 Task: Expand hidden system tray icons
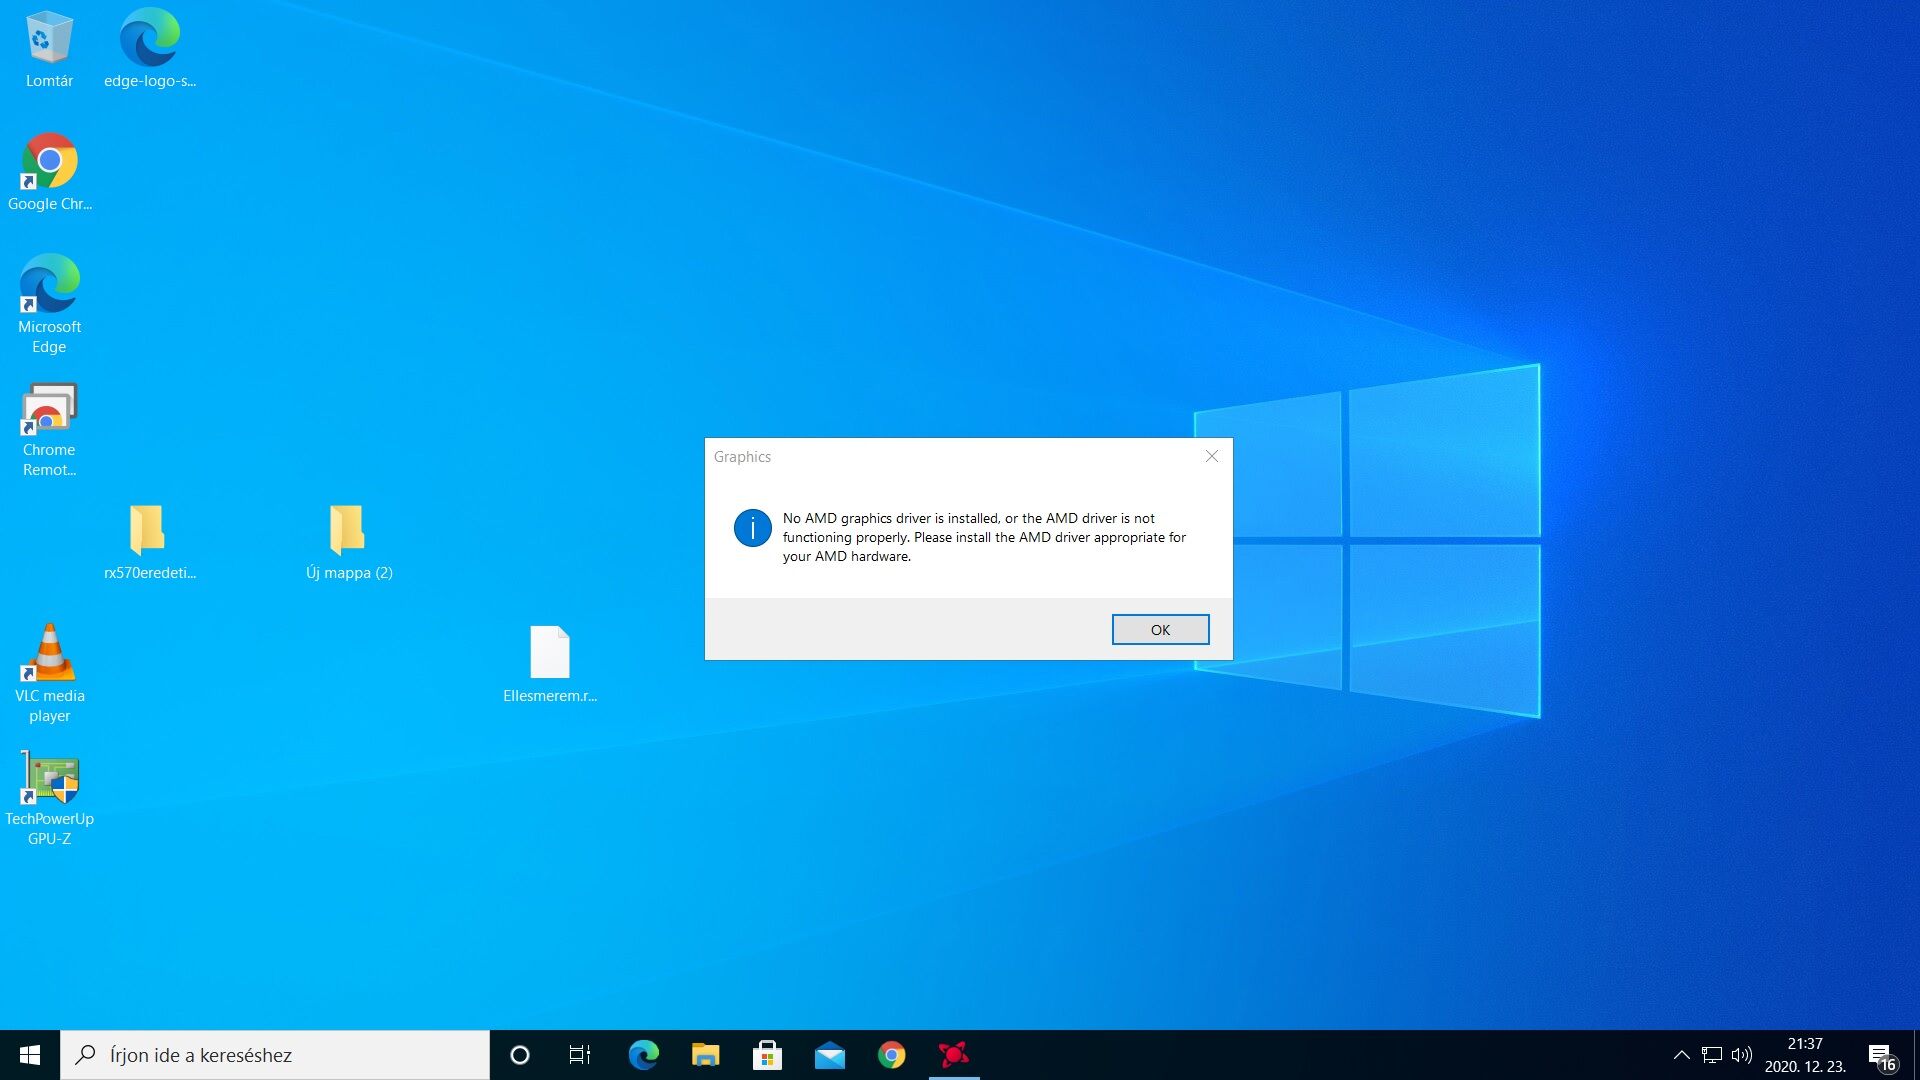(x=1681, y=1055)
